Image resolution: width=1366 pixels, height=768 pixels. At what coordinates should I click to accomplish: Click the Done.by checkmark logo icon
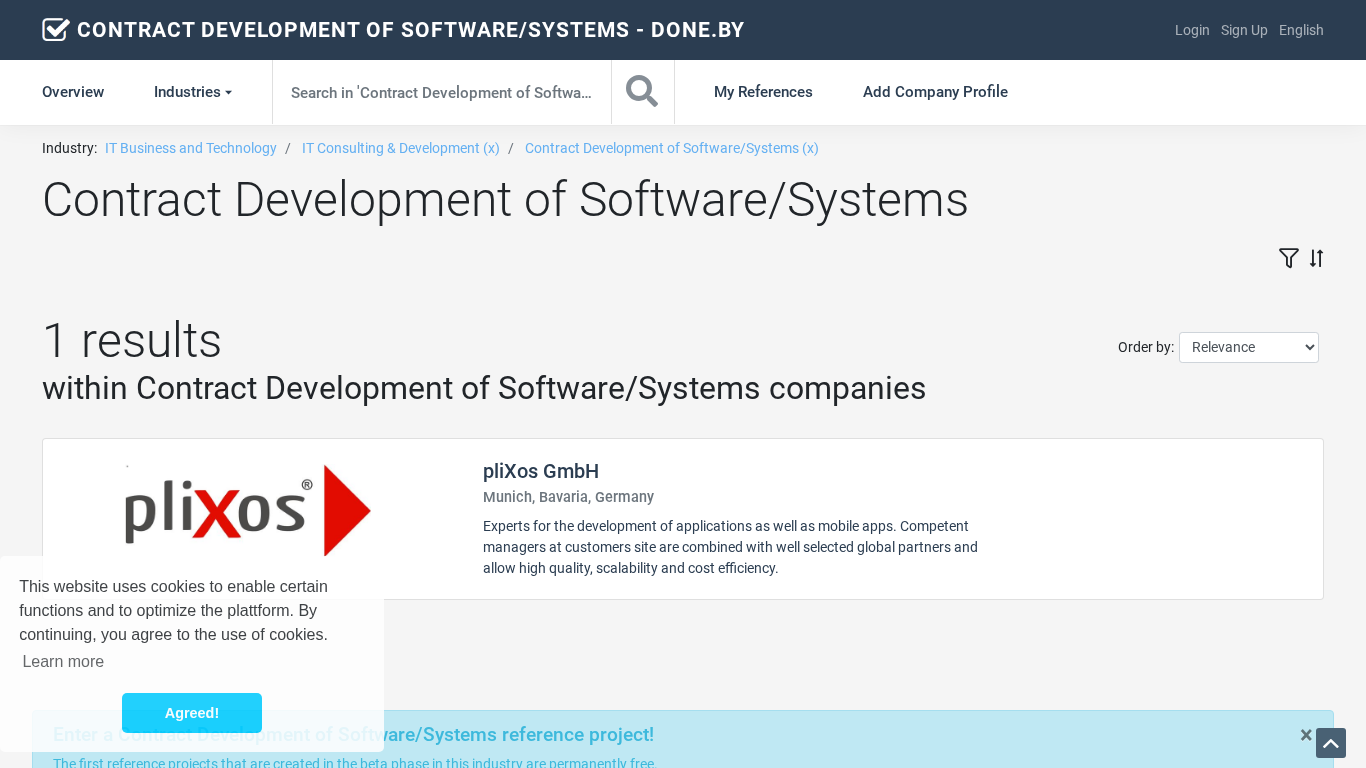56,30
